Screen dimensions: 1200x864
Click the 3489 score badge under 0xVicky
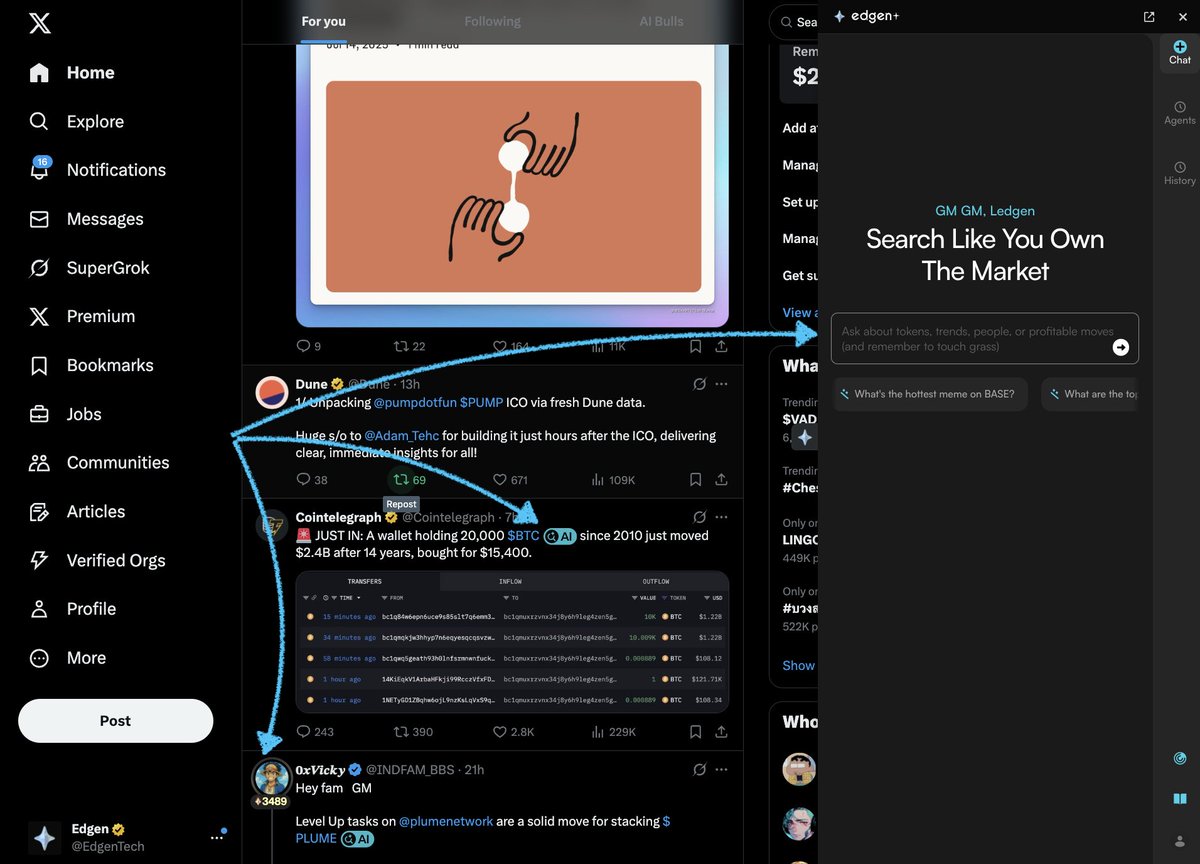pyautogui.click(x=271, y=801)
